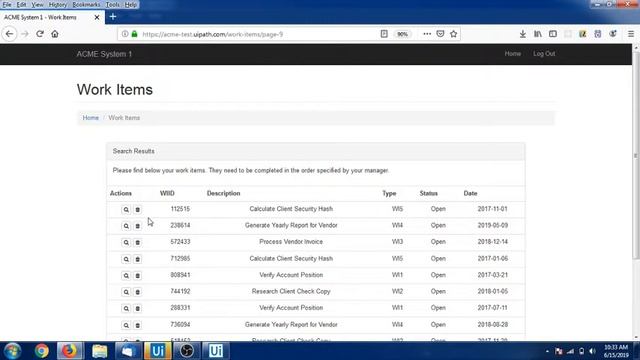Open Chrome from the taskbar
The width and height of the screenshot is (640, 360).
tap(41, 351)
